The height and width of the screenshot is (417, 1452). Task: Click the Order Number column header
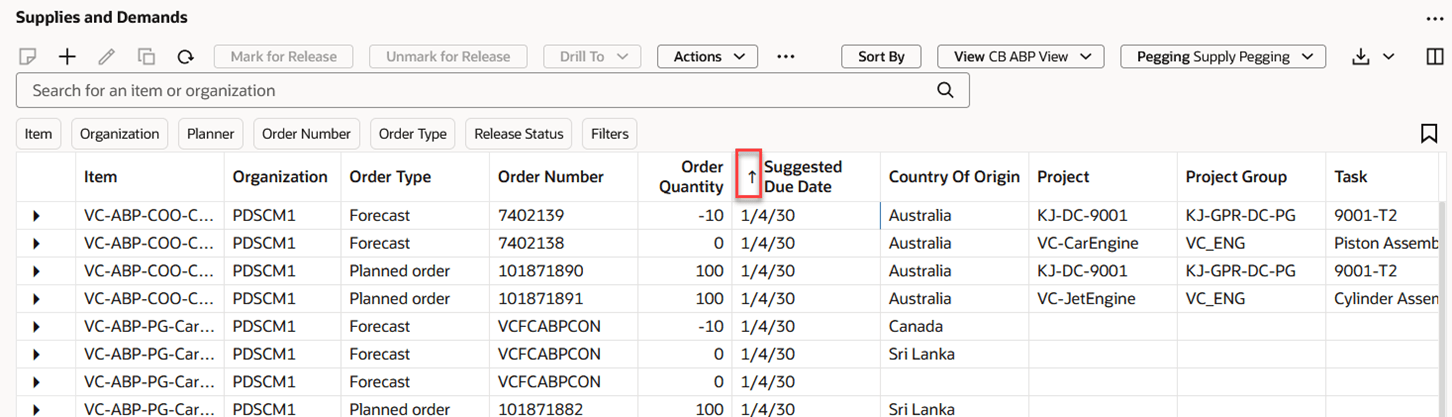click(x=564, y=177)
